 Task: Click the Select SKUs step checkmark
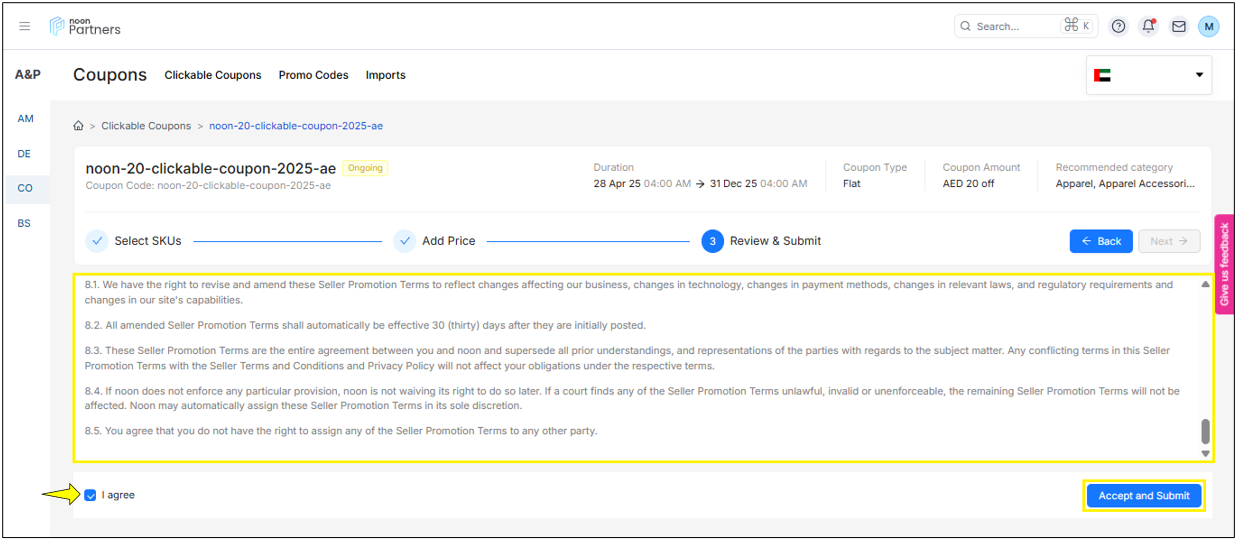[97, 241]
